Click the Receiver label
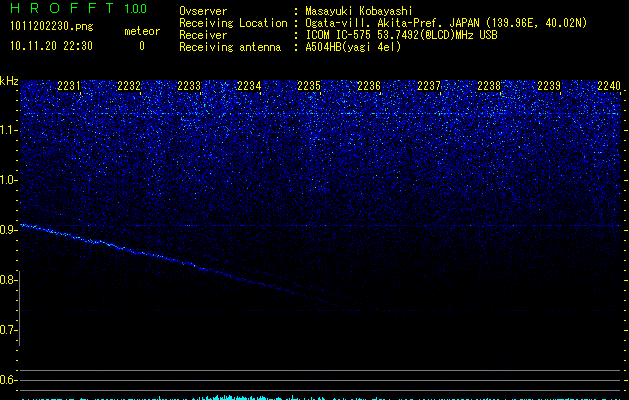The image size is (629, 400). 203,35
